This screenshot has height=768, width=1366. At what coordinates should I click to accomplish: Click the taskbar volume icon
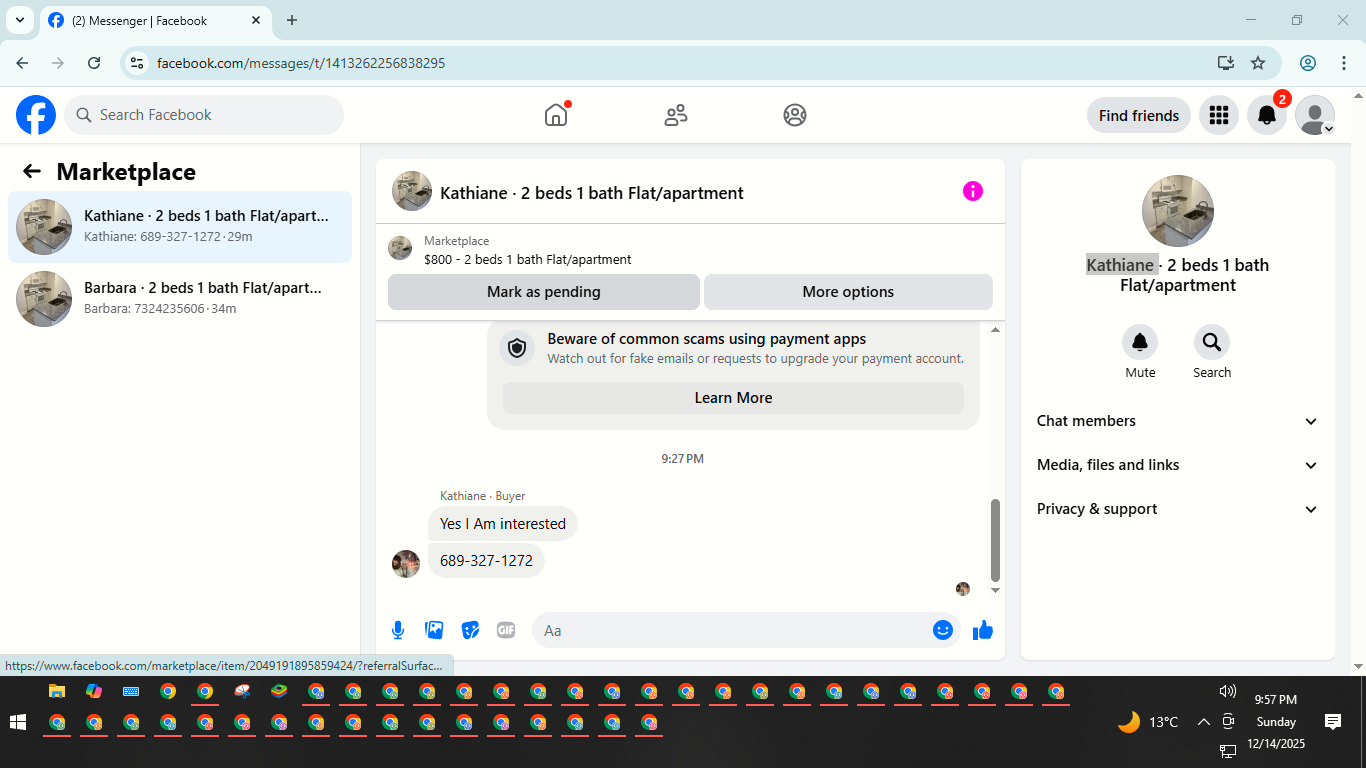1228,692
